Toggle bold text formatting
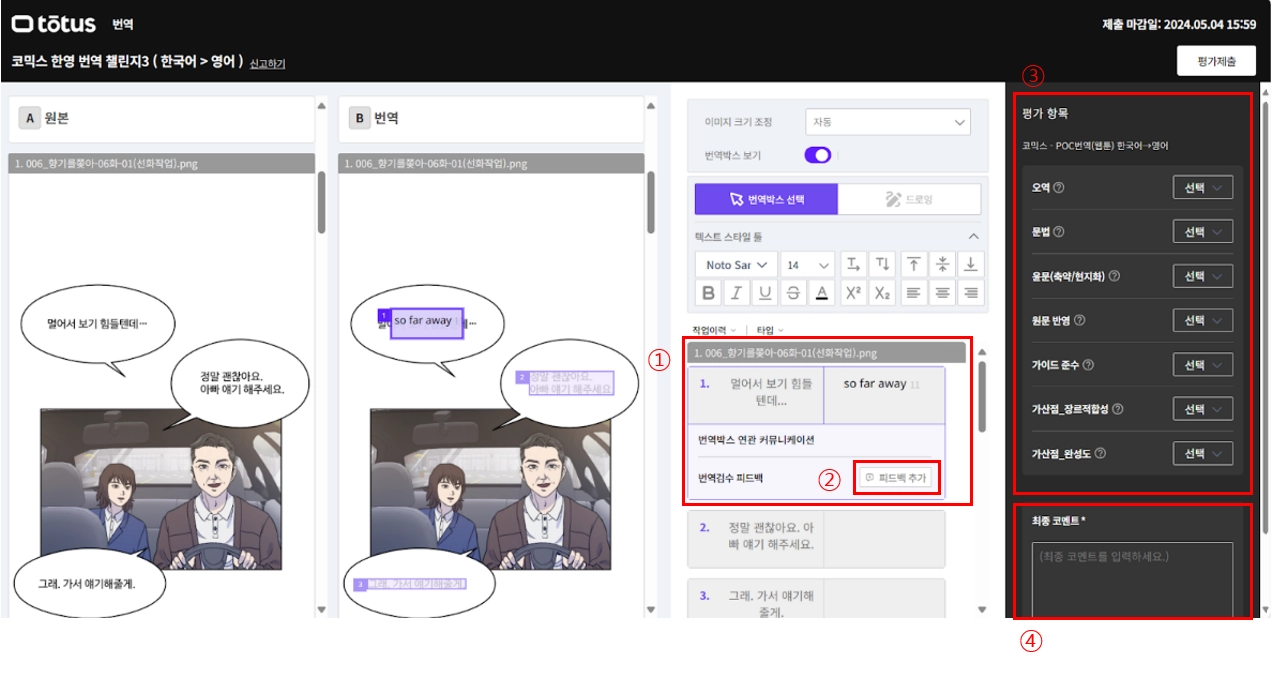Image resolution: width=1272 pixels, height=676 pixels. tap(709, 293)
